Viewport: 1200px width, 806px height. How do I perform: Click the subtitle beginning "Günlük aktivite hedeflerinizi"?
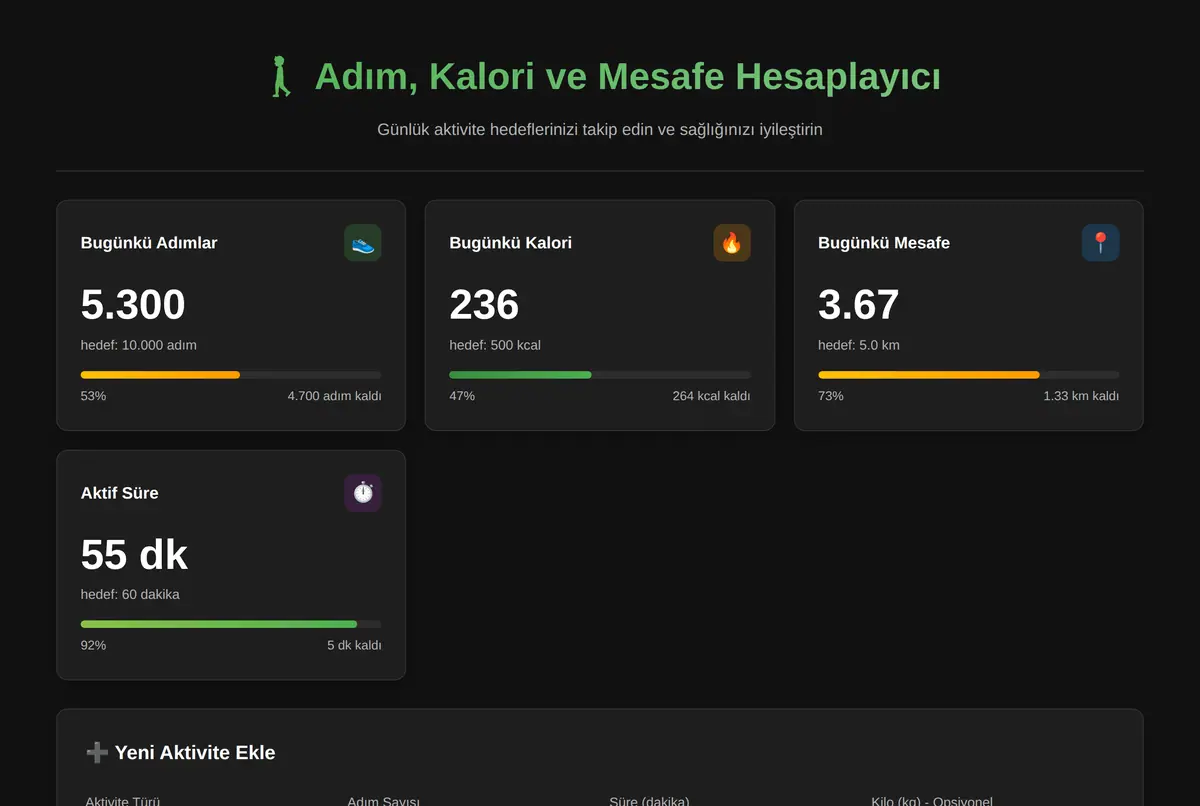click(x=600, y=130)
